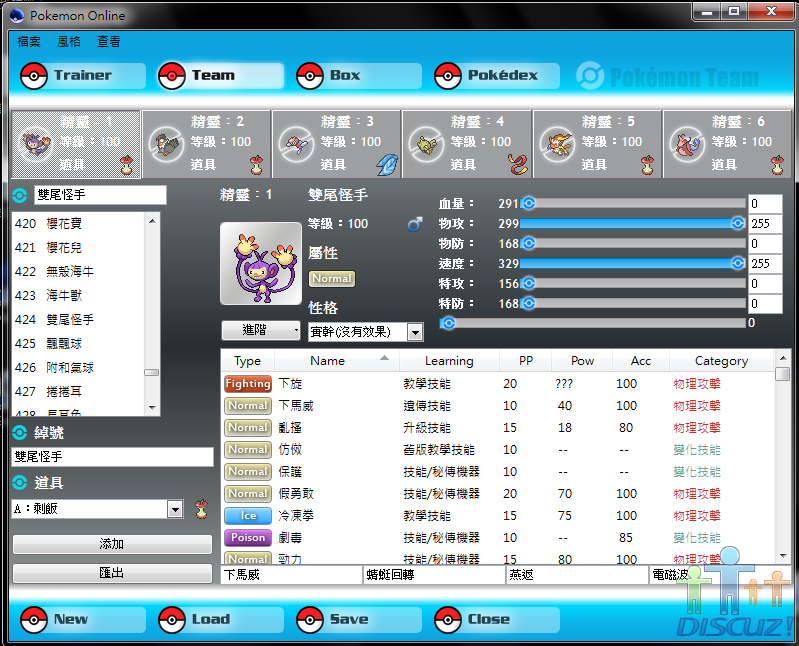Screen dimensions: 799x646
Task: Select 424 雙尾怪手 in pokemon list
Action: (78, 319)
